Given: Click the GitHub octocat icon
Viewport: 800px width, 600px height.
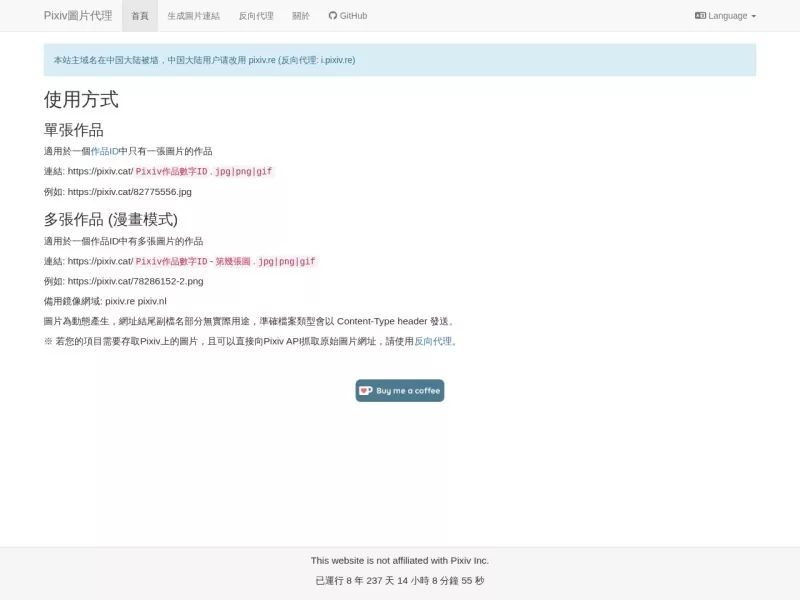Looking at the screenshot, I should (333, 16).
